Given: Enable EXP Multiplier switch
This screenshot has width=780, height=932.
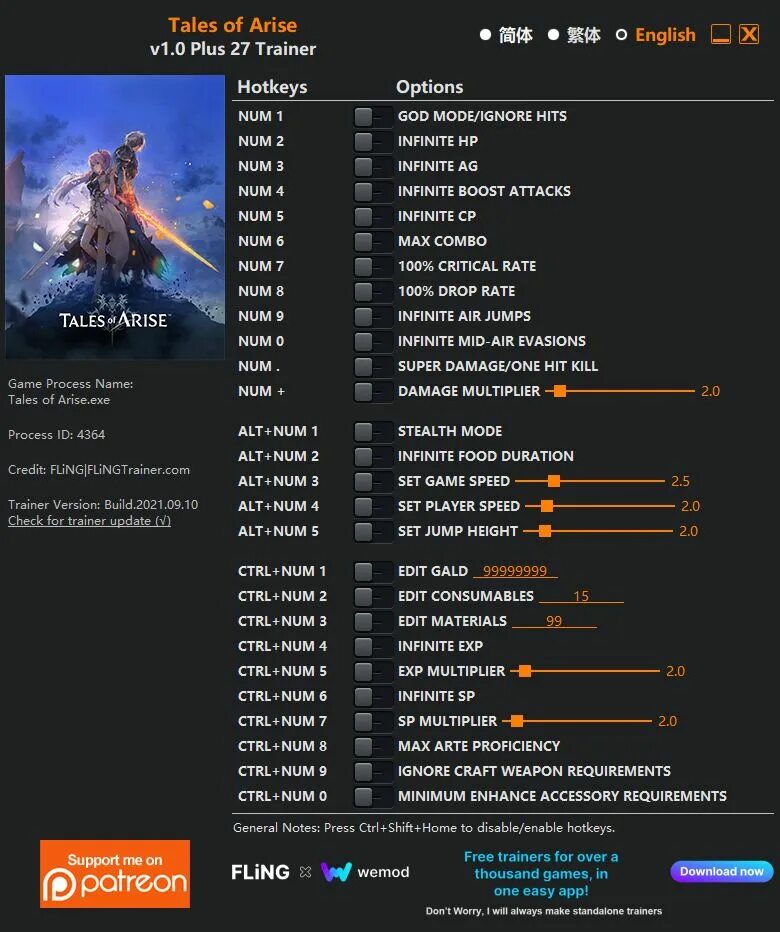Looking at the screenshot, I should pyautogui.click(x=373, y=672).
